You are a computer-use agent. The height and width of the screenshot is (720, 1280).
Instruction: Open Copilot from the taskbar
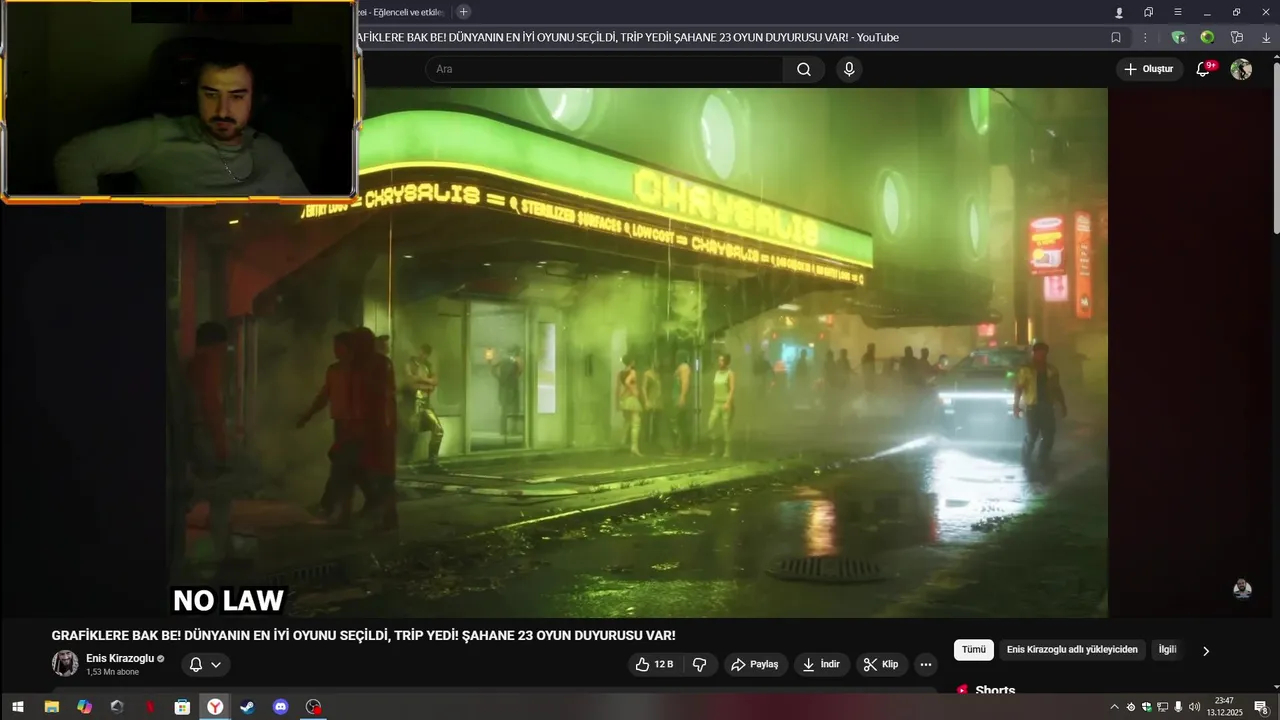84,707
